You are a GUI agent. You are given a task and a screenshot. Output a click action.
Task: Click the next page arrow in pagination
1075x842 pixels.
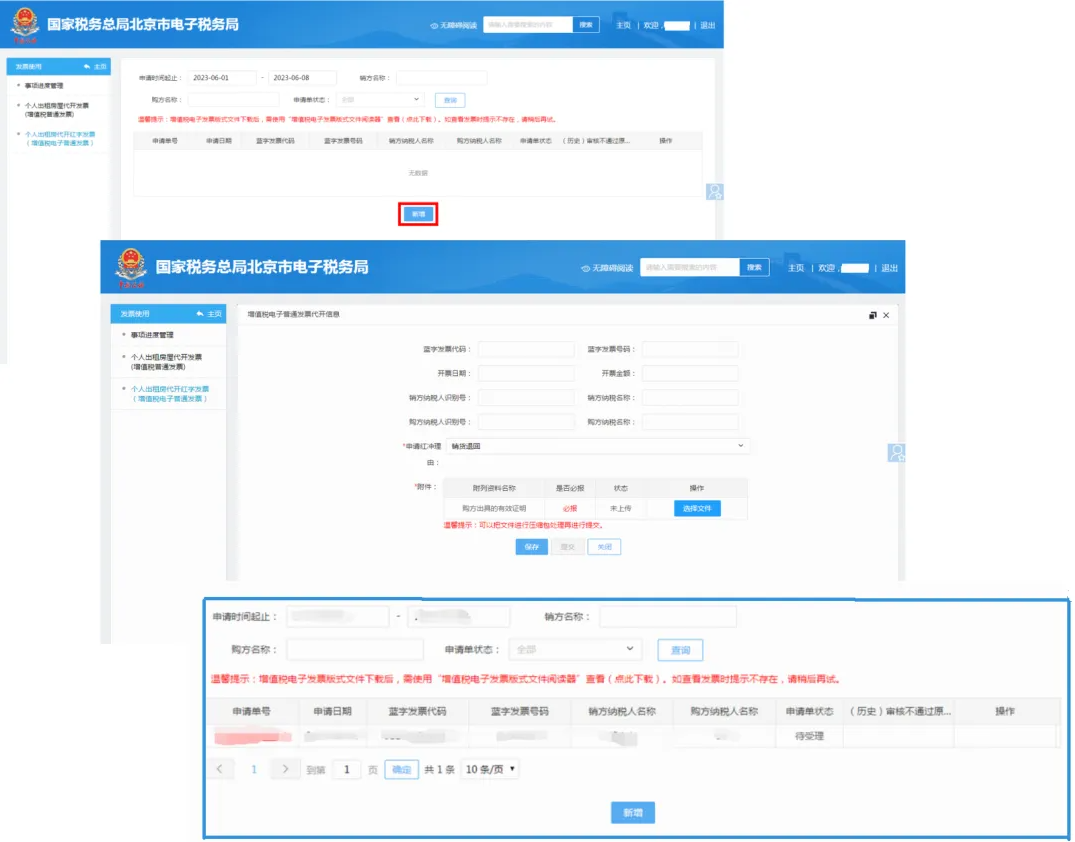[285, 769]
